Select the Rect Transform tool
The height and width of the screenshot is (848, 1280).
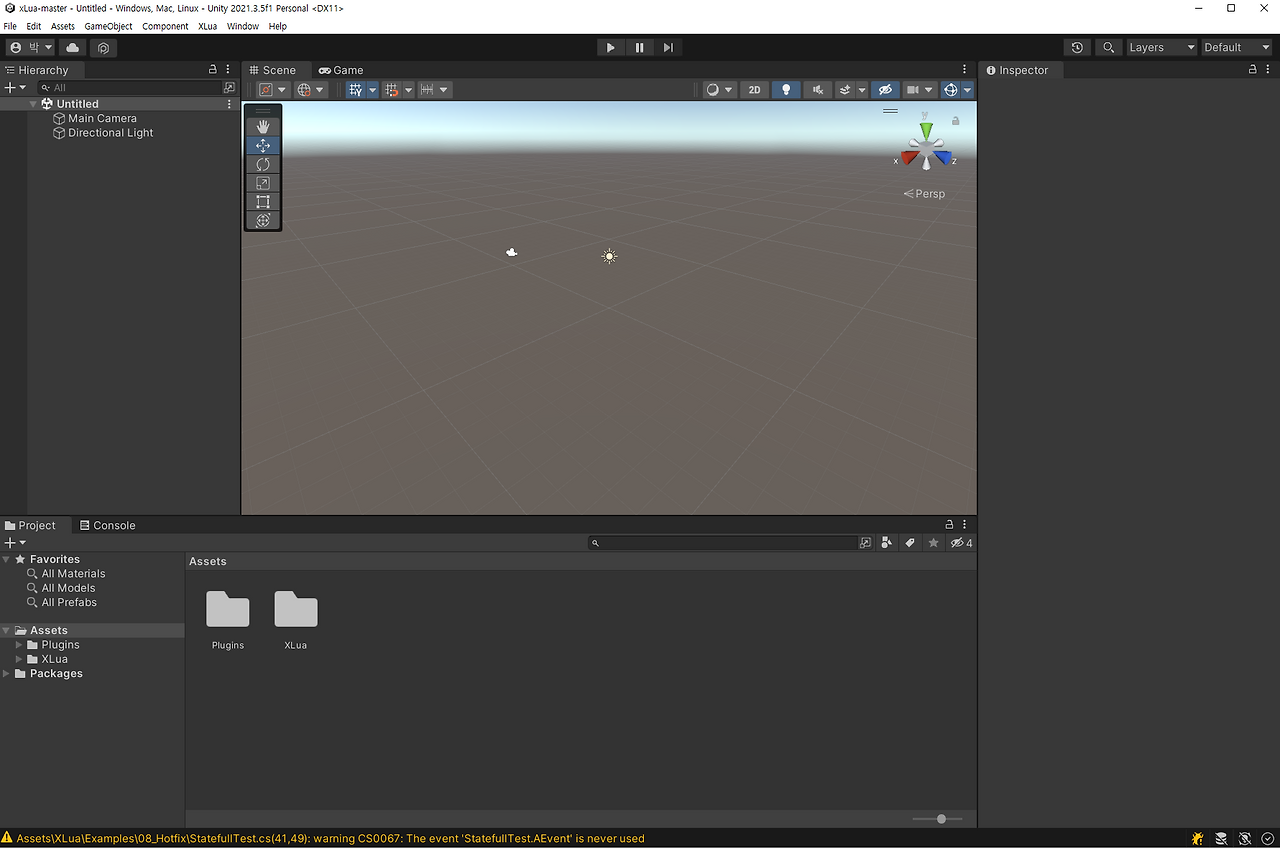click(x=263, y=201)
